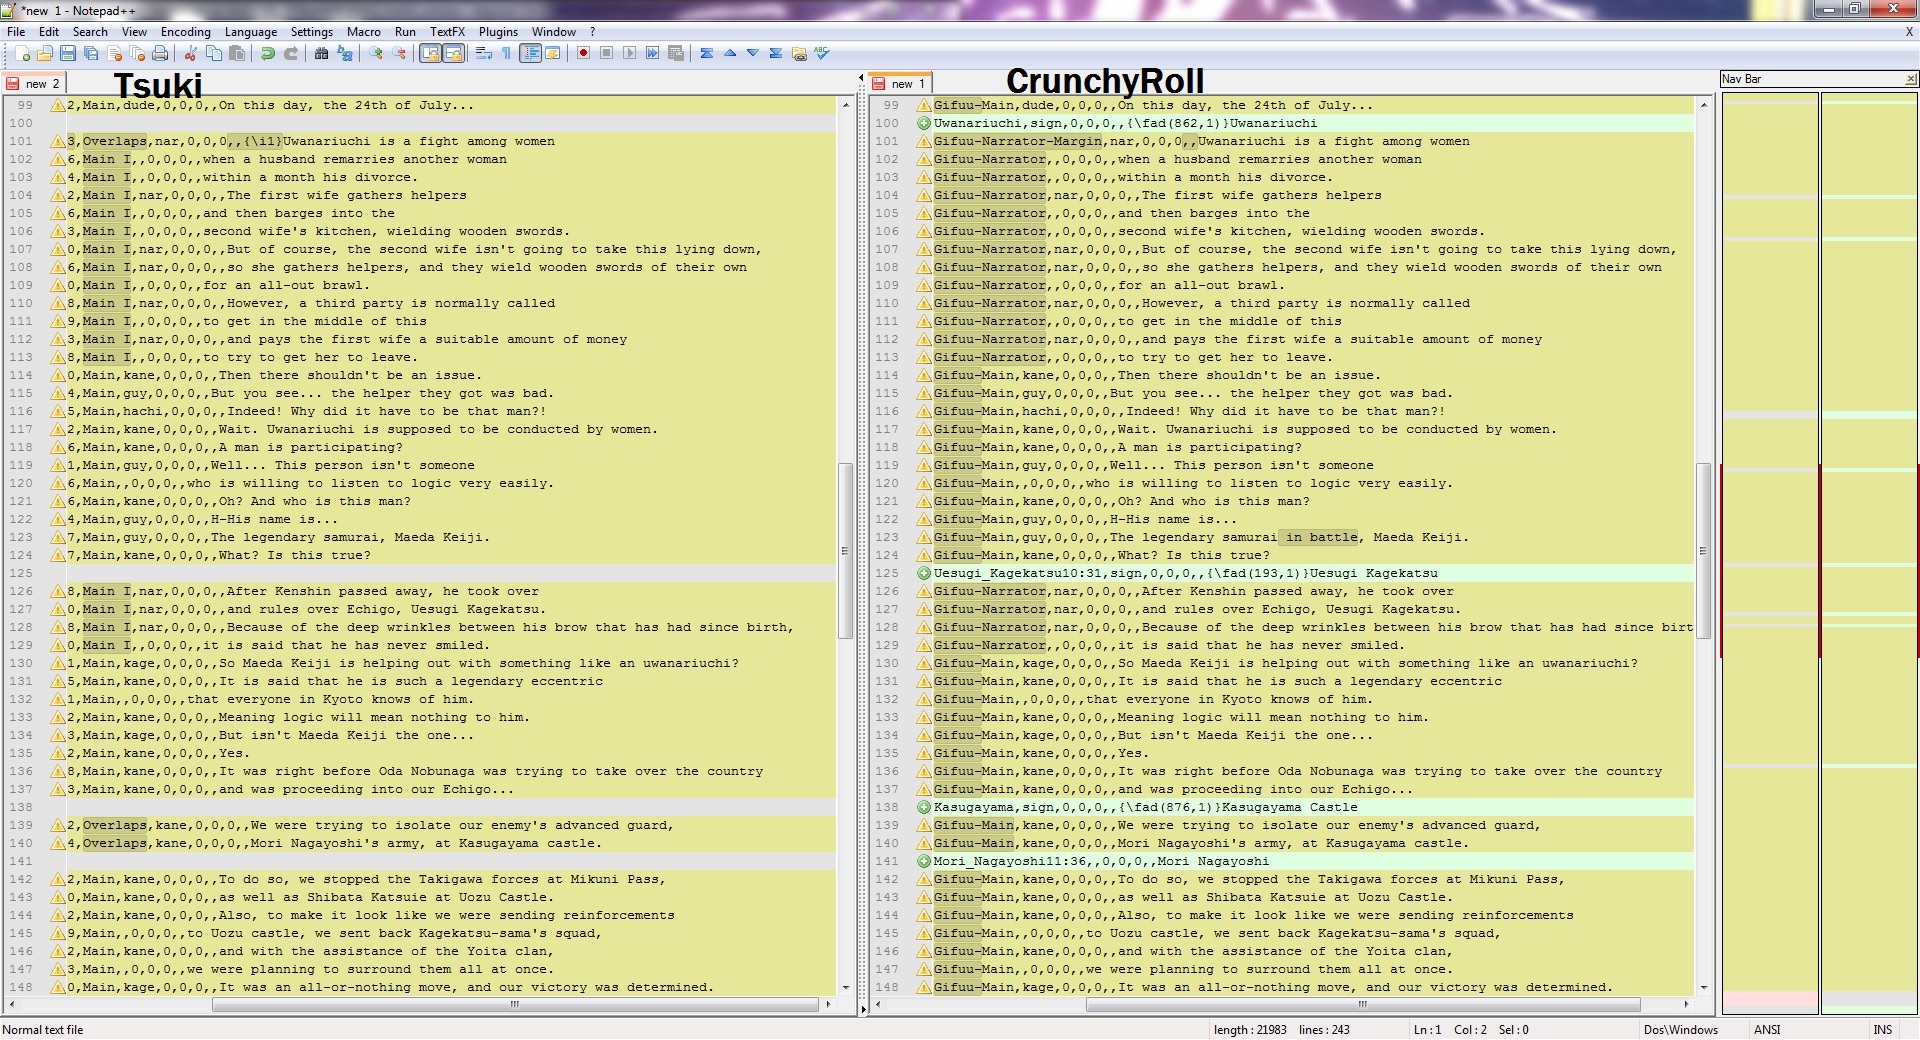Save the current file using the floppy icon
Image resolution: width=1920 pixels, height=1040 pixels.
pos(68,54)
